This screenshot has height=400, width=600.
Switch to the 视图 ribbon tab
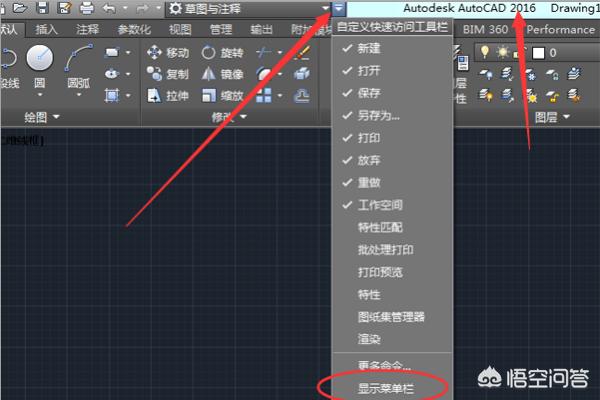point(180,29)
